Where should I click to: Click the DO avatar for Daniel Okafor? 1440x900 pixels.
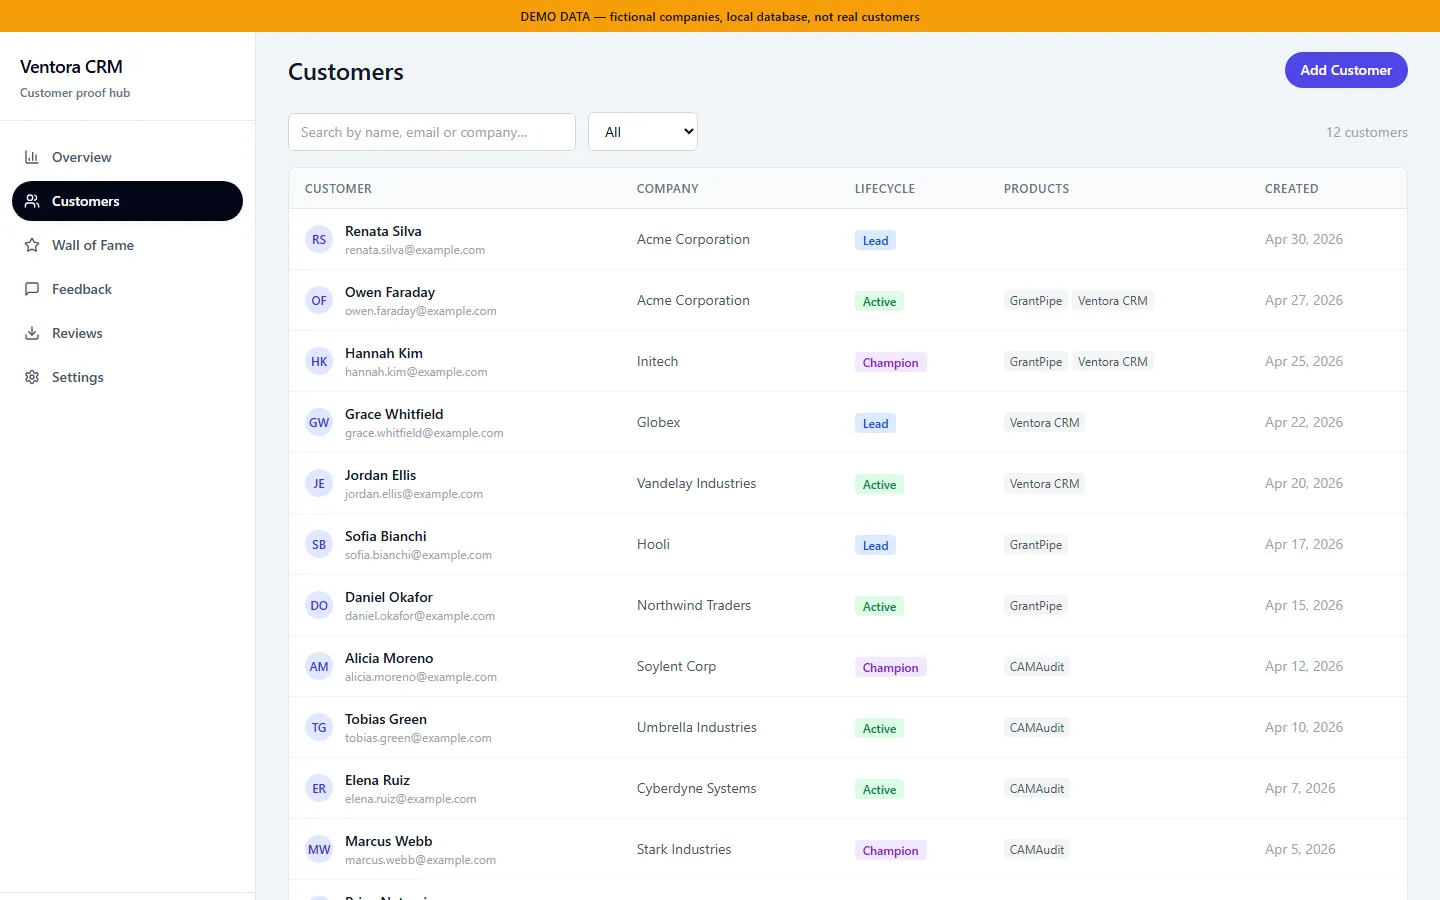(319, 605)
